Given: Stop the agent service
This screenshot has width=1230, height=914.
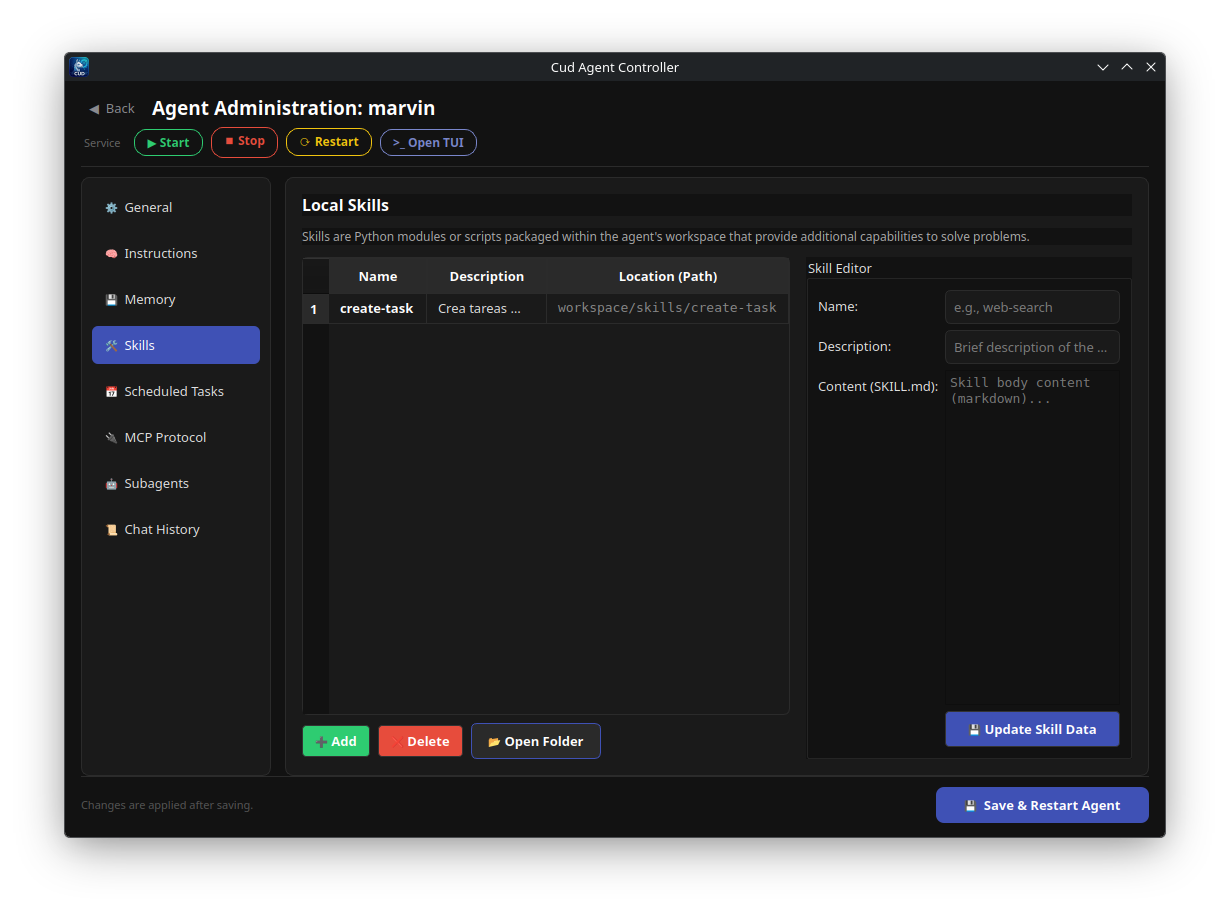Looking at the screenshot, I should [244, 141].
